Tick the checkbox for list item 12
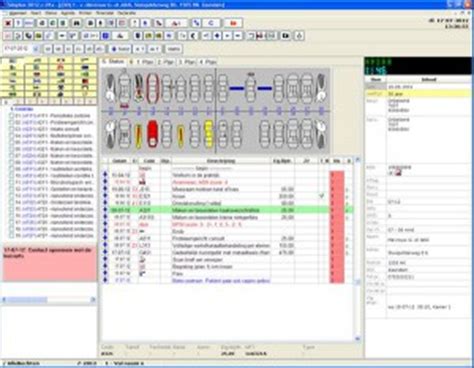This screenshot has width=474, height=368. (x=12, y=189)
